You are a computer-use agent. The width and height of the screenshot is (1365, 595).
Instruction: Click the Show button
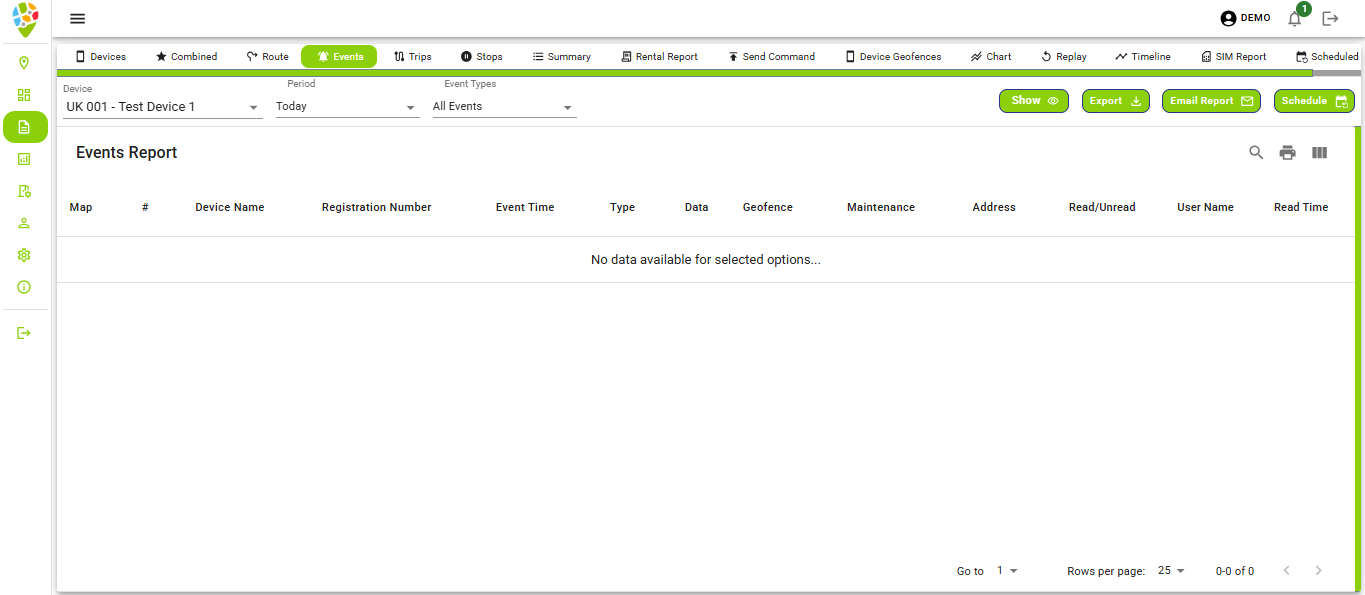point(1033,101)
